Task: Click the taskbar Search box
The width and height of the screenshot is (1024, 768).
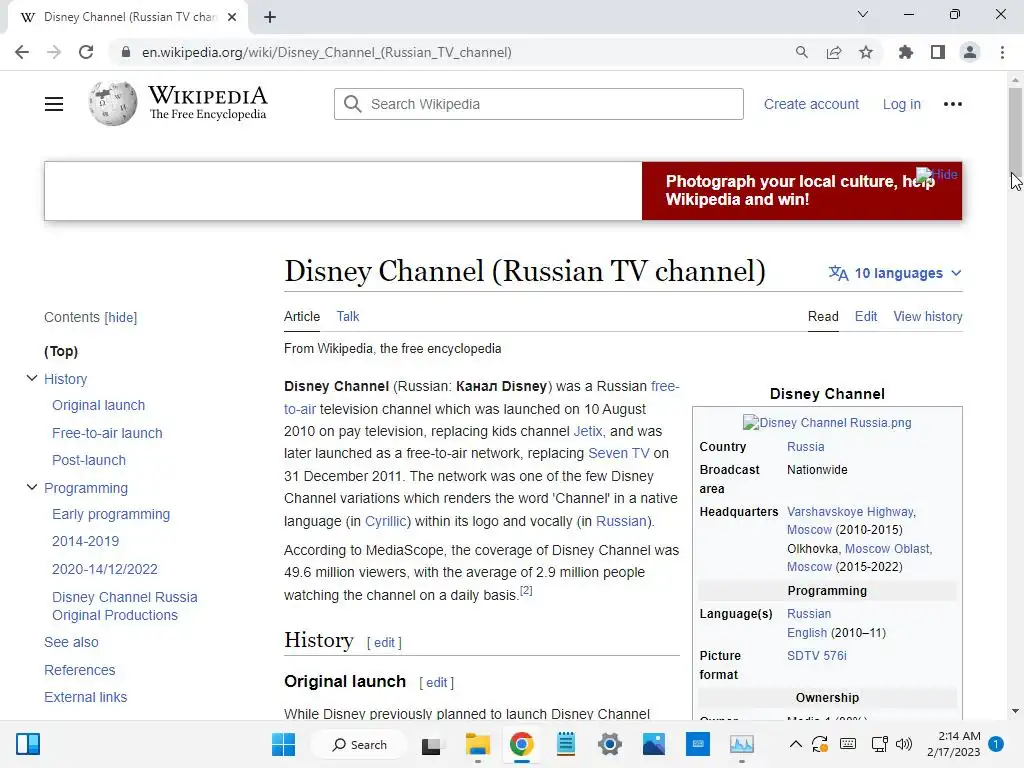Action: 359,744
